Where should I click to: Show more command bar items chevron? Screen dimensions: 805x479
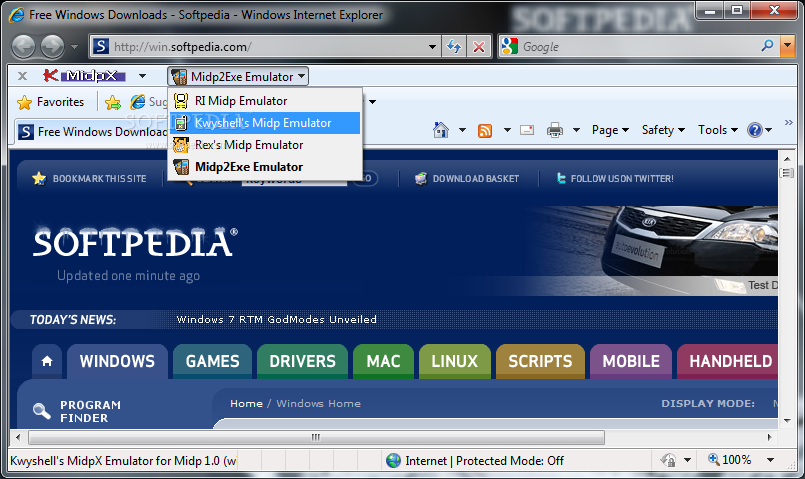tap(789, 122)
